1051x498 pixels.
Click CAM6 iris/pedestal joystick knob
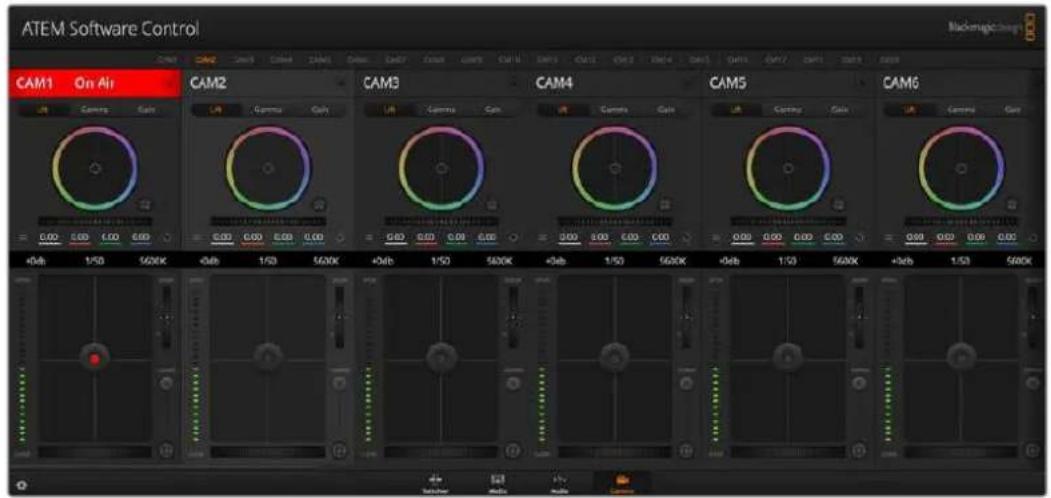pos(961,358)
